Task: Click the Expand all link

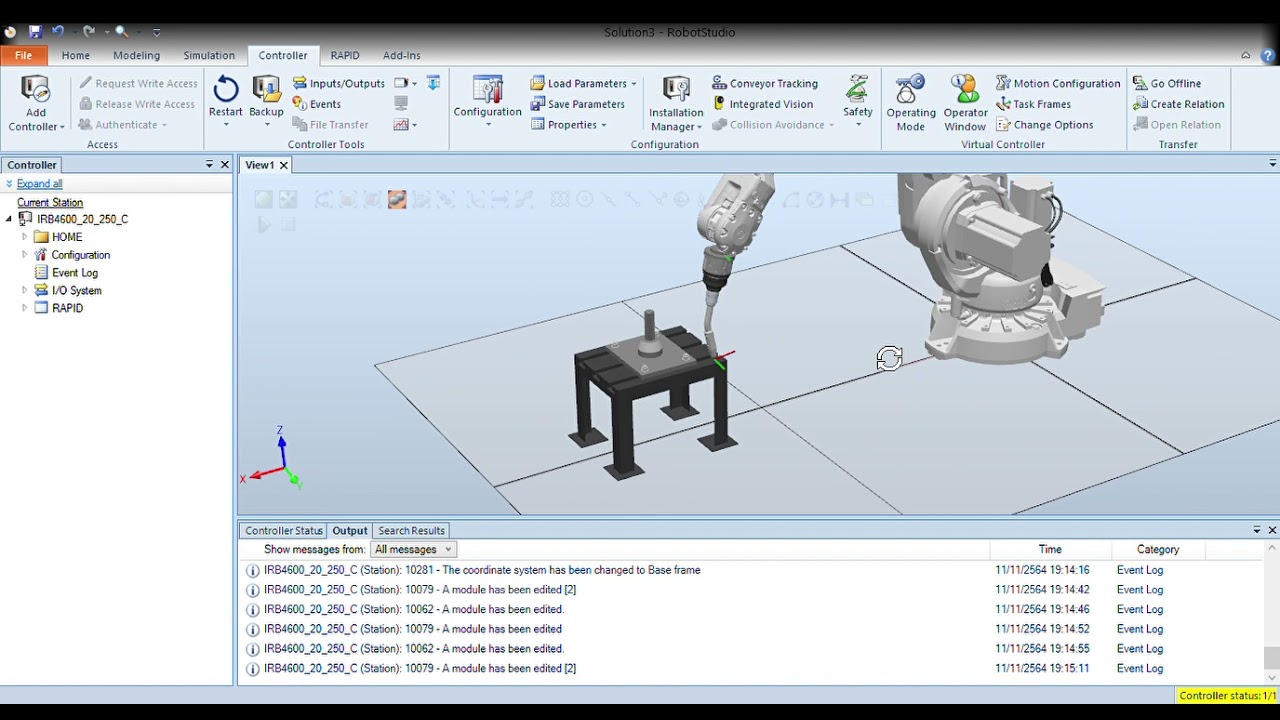Action: coord(39,184)
